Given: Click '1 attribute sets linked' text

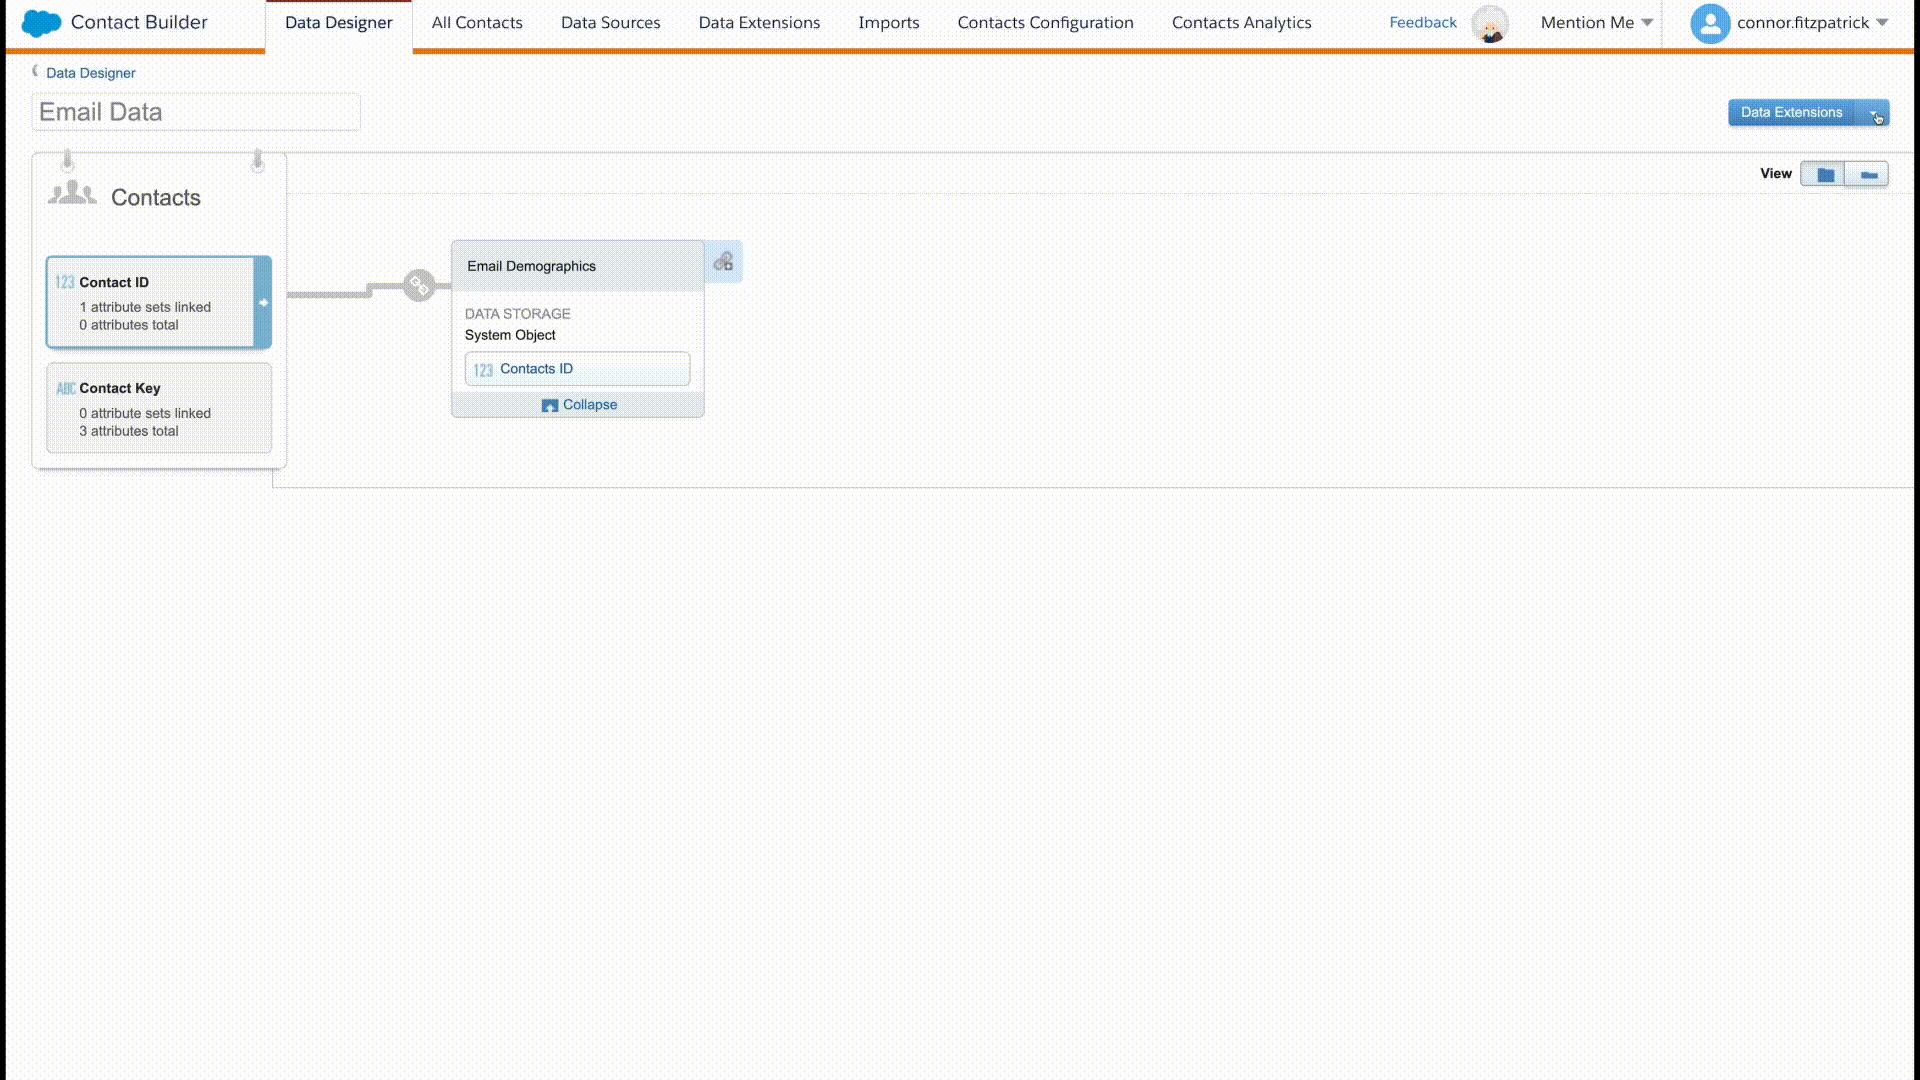Looking at the screenshot, I should [x=145, y=307].
